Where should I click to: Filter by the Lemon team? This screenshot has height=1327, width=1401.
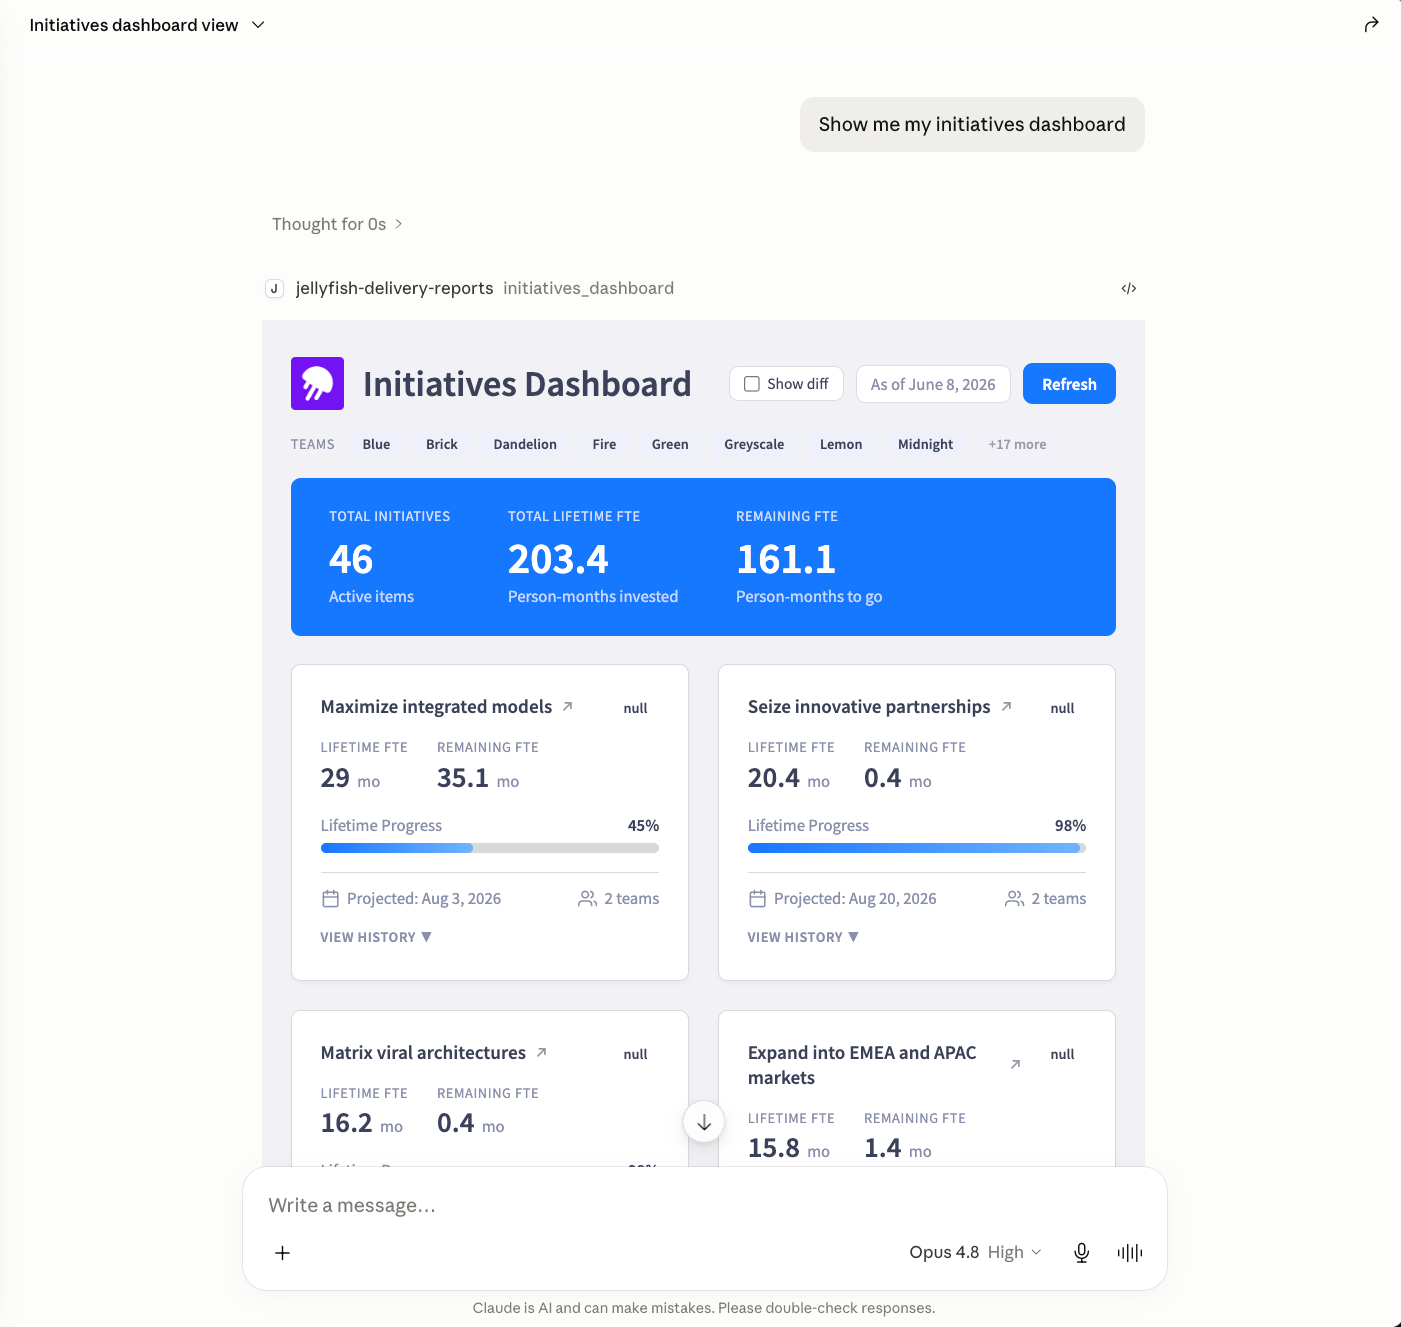(x=841, y=444)
